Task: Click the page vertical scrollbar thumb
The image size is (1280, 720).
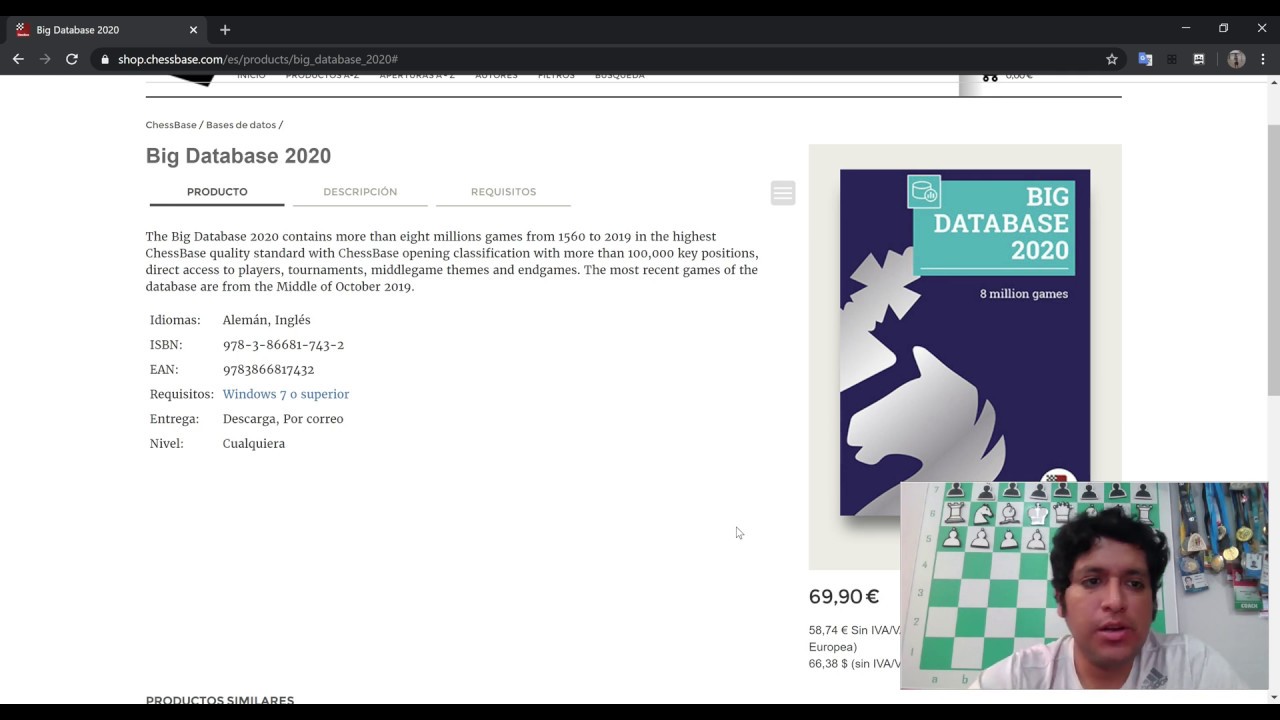Action: point(1273,260)
